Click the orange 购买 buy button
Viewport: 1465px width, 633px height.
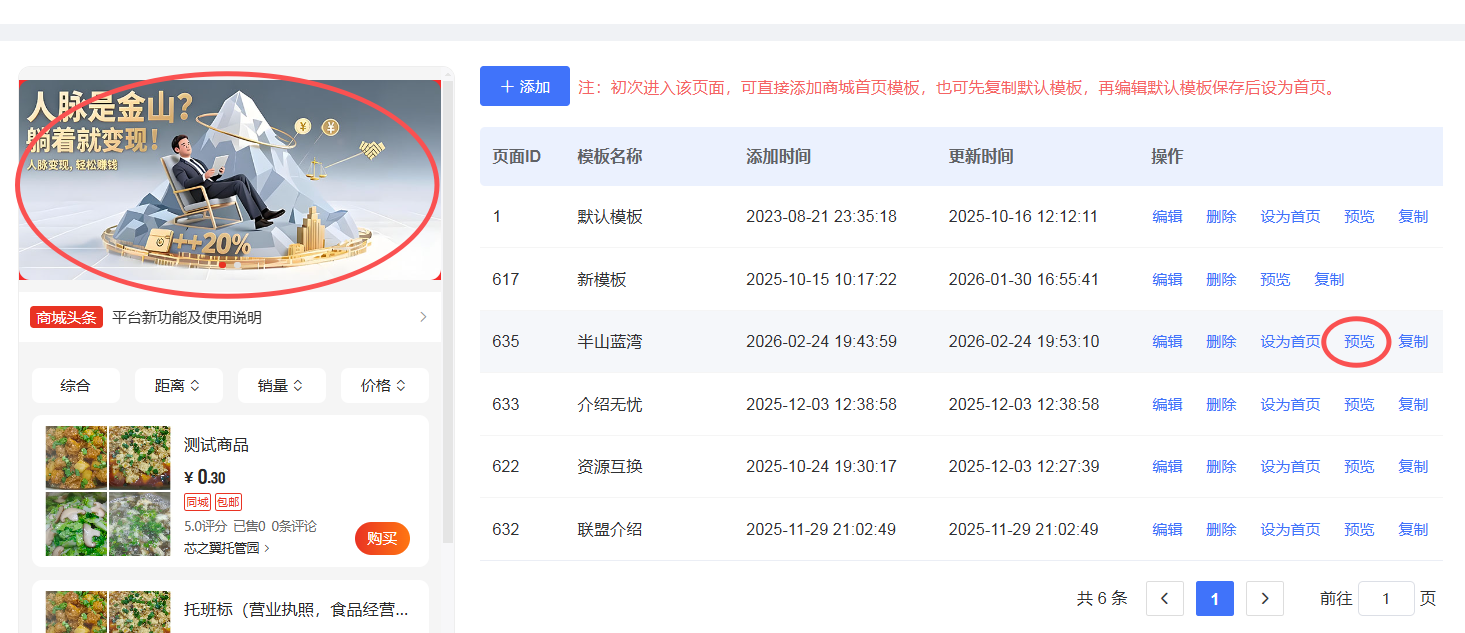coord(382,538)
